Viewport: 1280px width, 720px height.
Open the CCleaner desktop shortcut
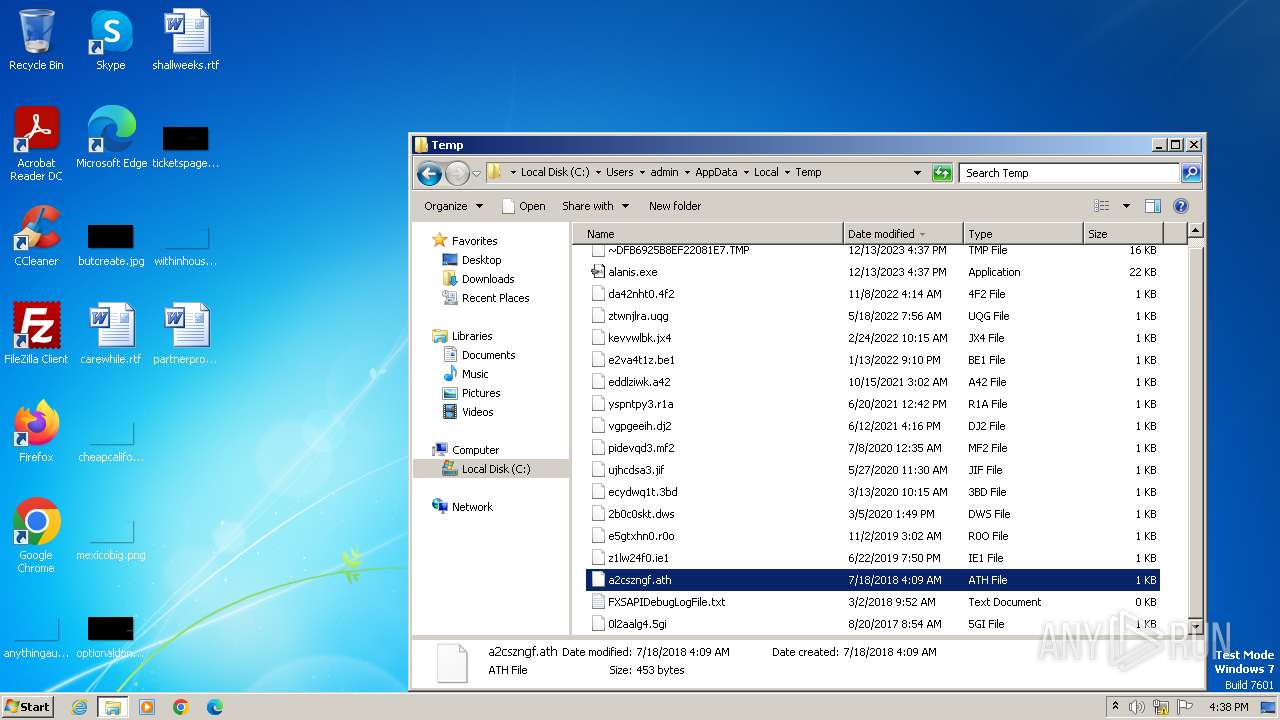coord(36,236)
